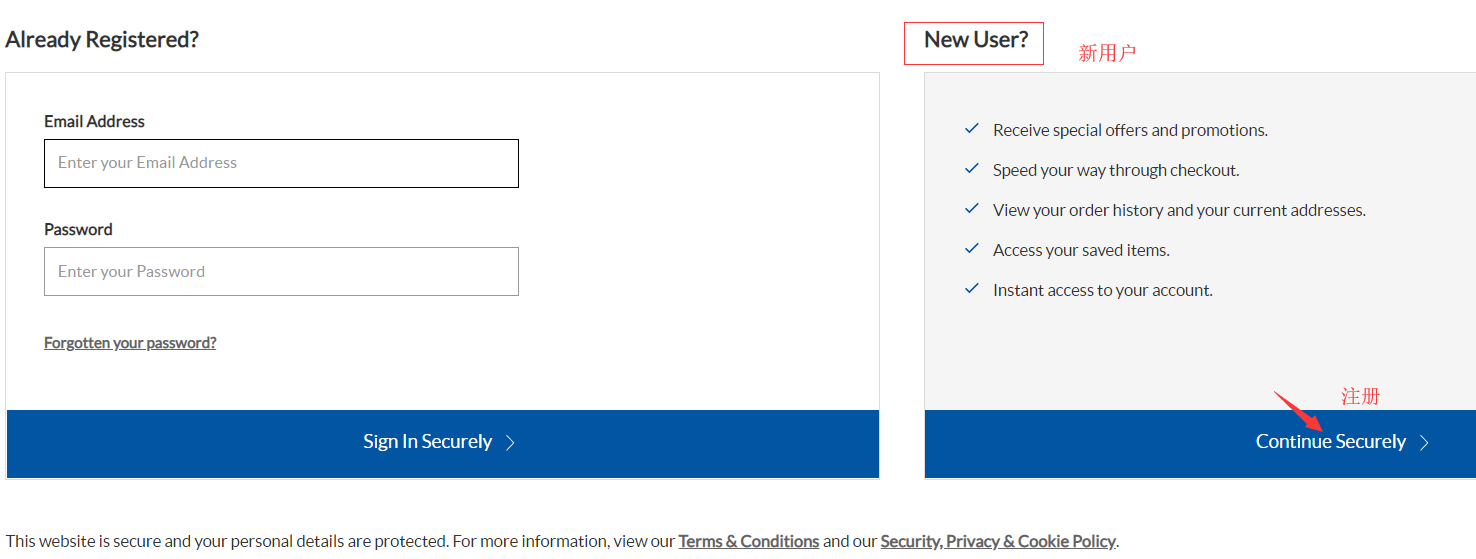Click the Already Registered? heading
1476x559 pixels.
[x=102, y=40]
